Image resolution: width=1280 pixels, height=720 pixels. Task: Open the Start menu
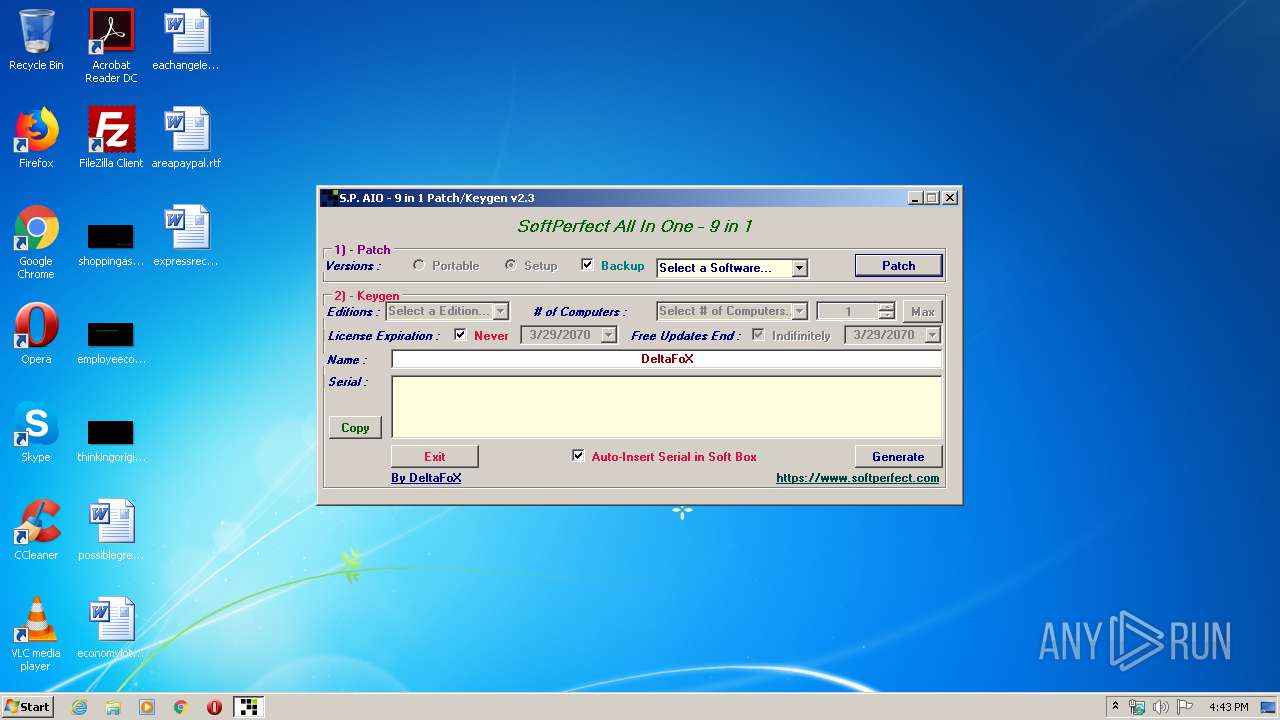28,707
